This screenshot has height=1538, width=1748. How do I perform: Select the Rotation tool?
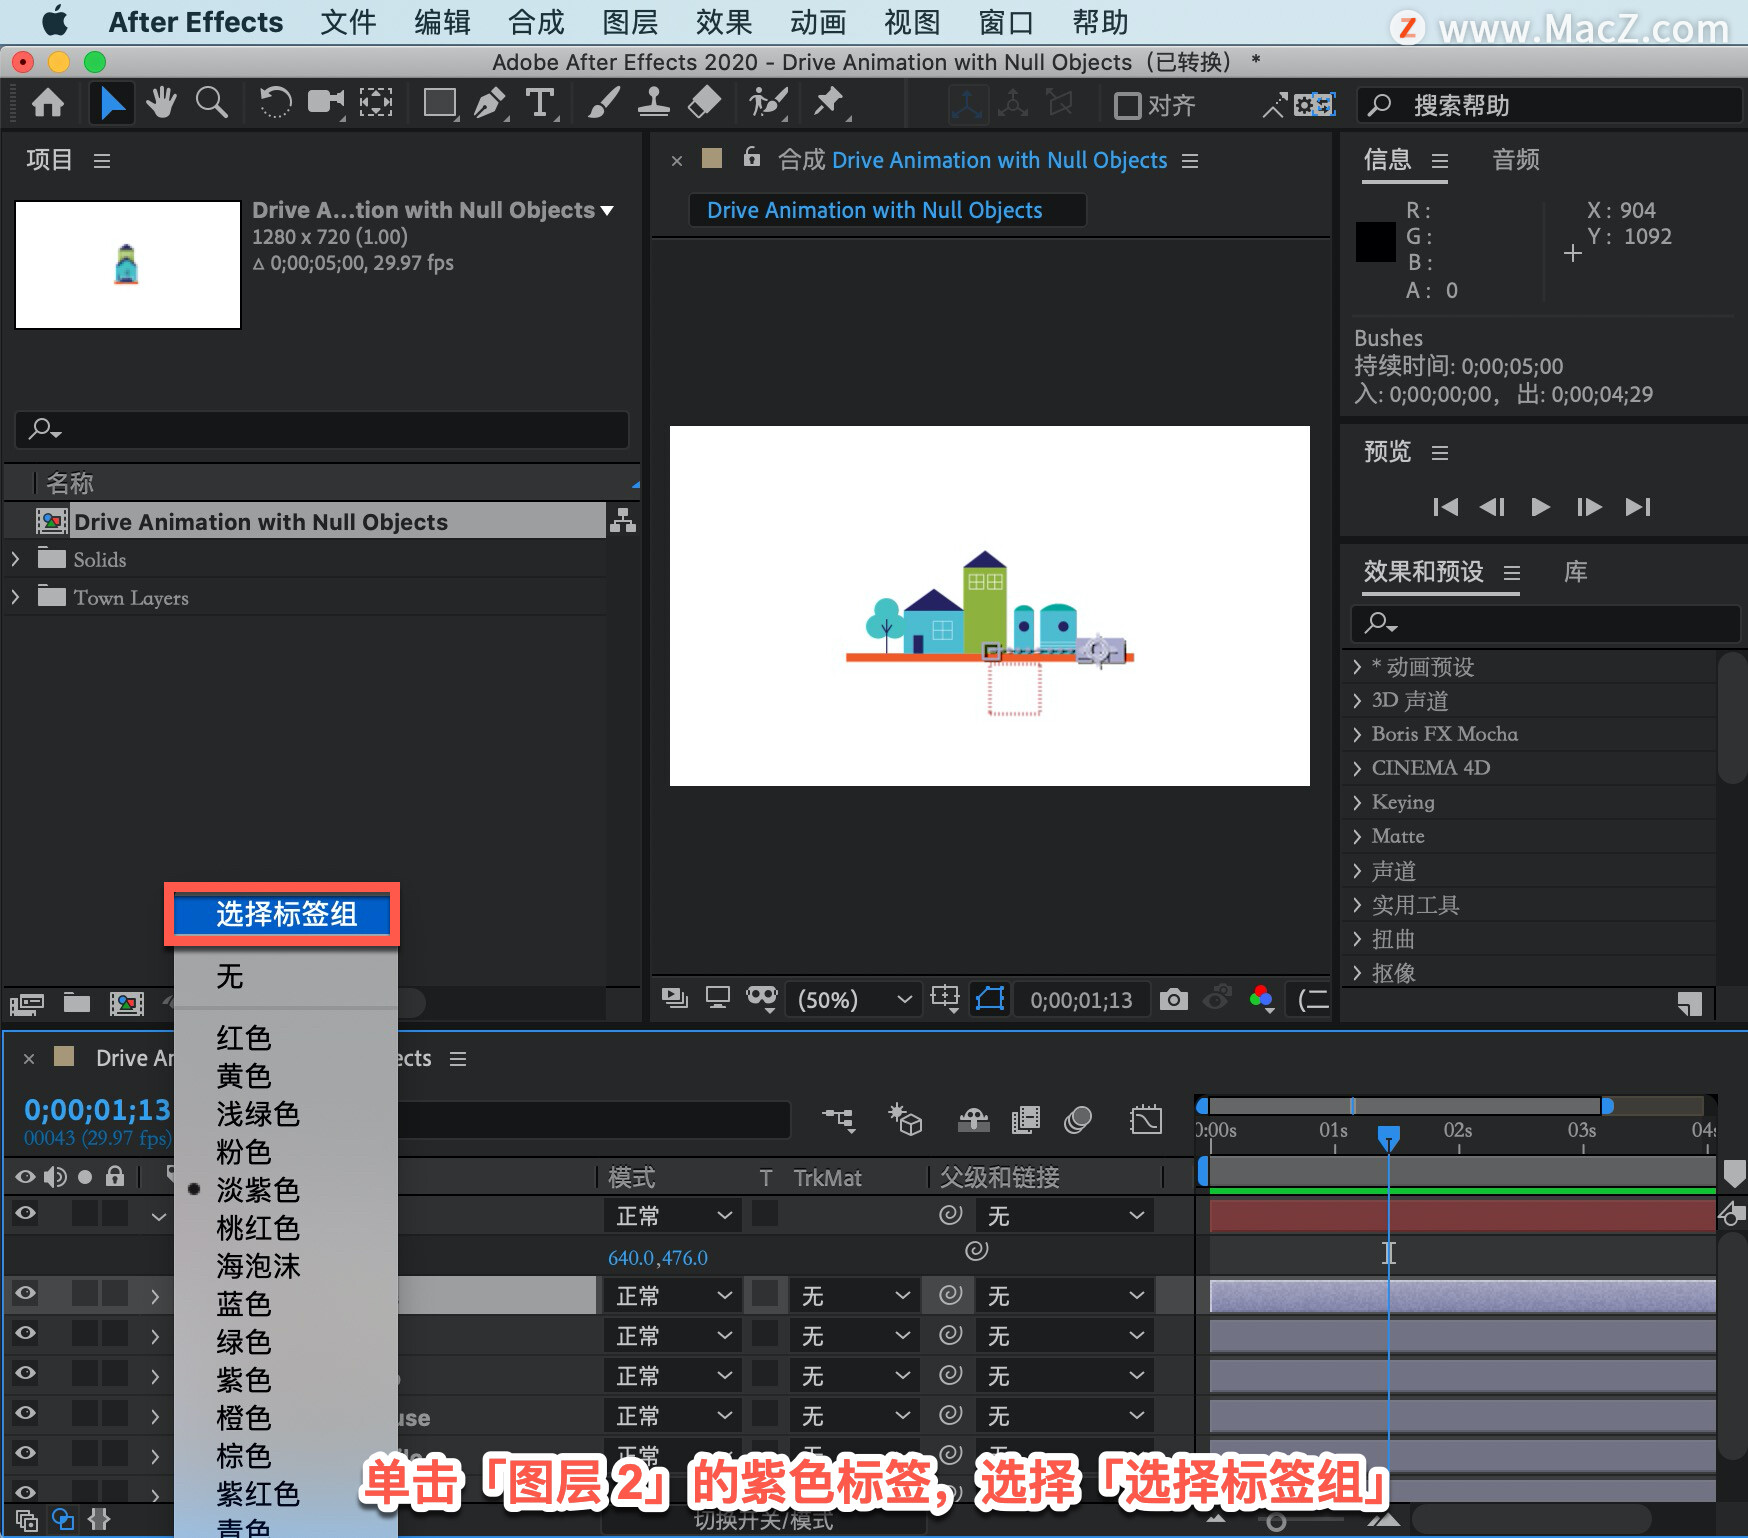click(x=275, y=102)
